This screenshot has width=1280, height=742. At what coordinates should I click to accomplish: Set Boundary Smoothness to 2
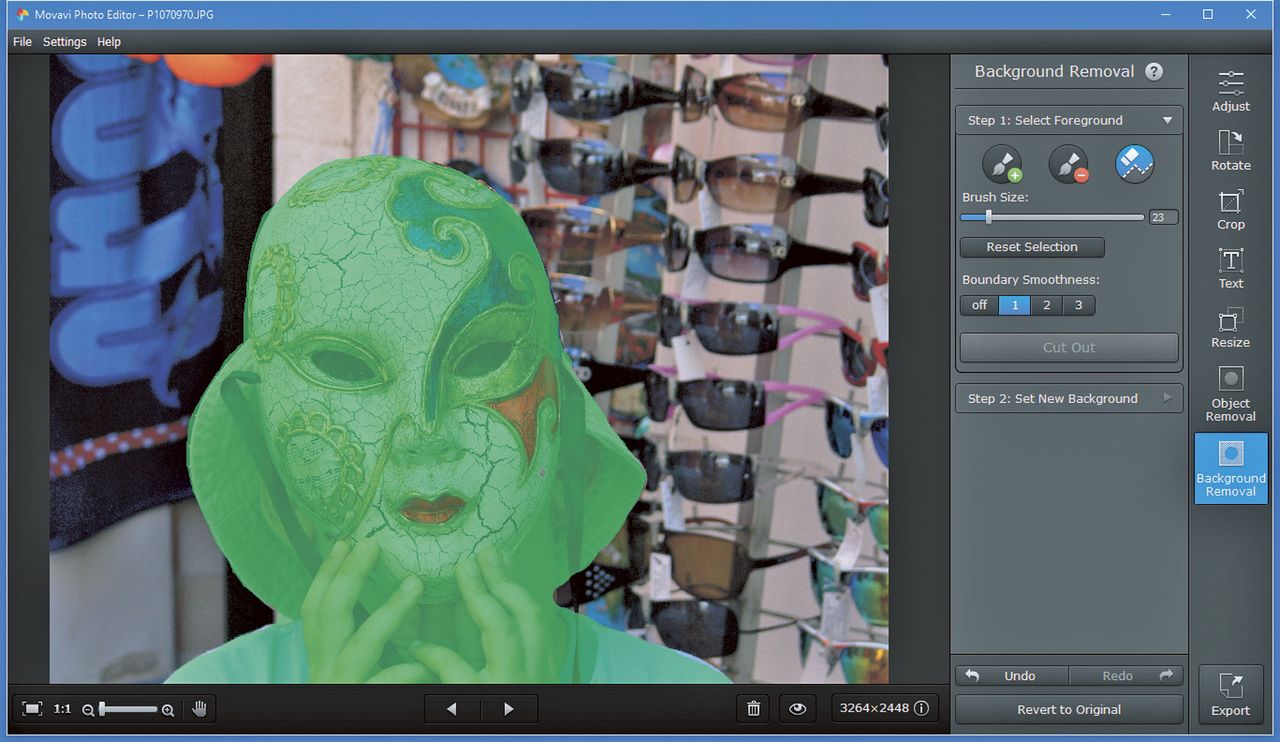1046,305
